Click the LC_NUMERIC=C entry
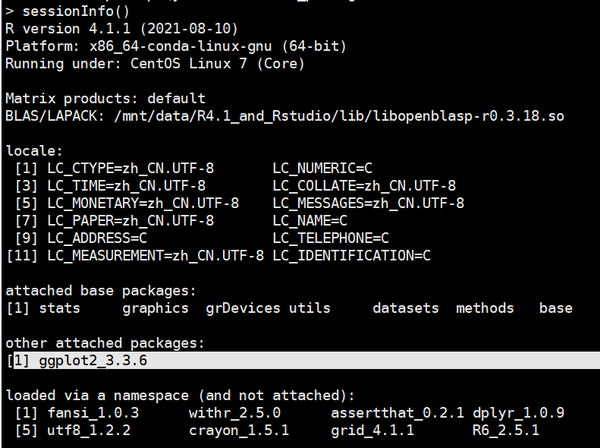 pyautogui.click(x=322, y=168)
